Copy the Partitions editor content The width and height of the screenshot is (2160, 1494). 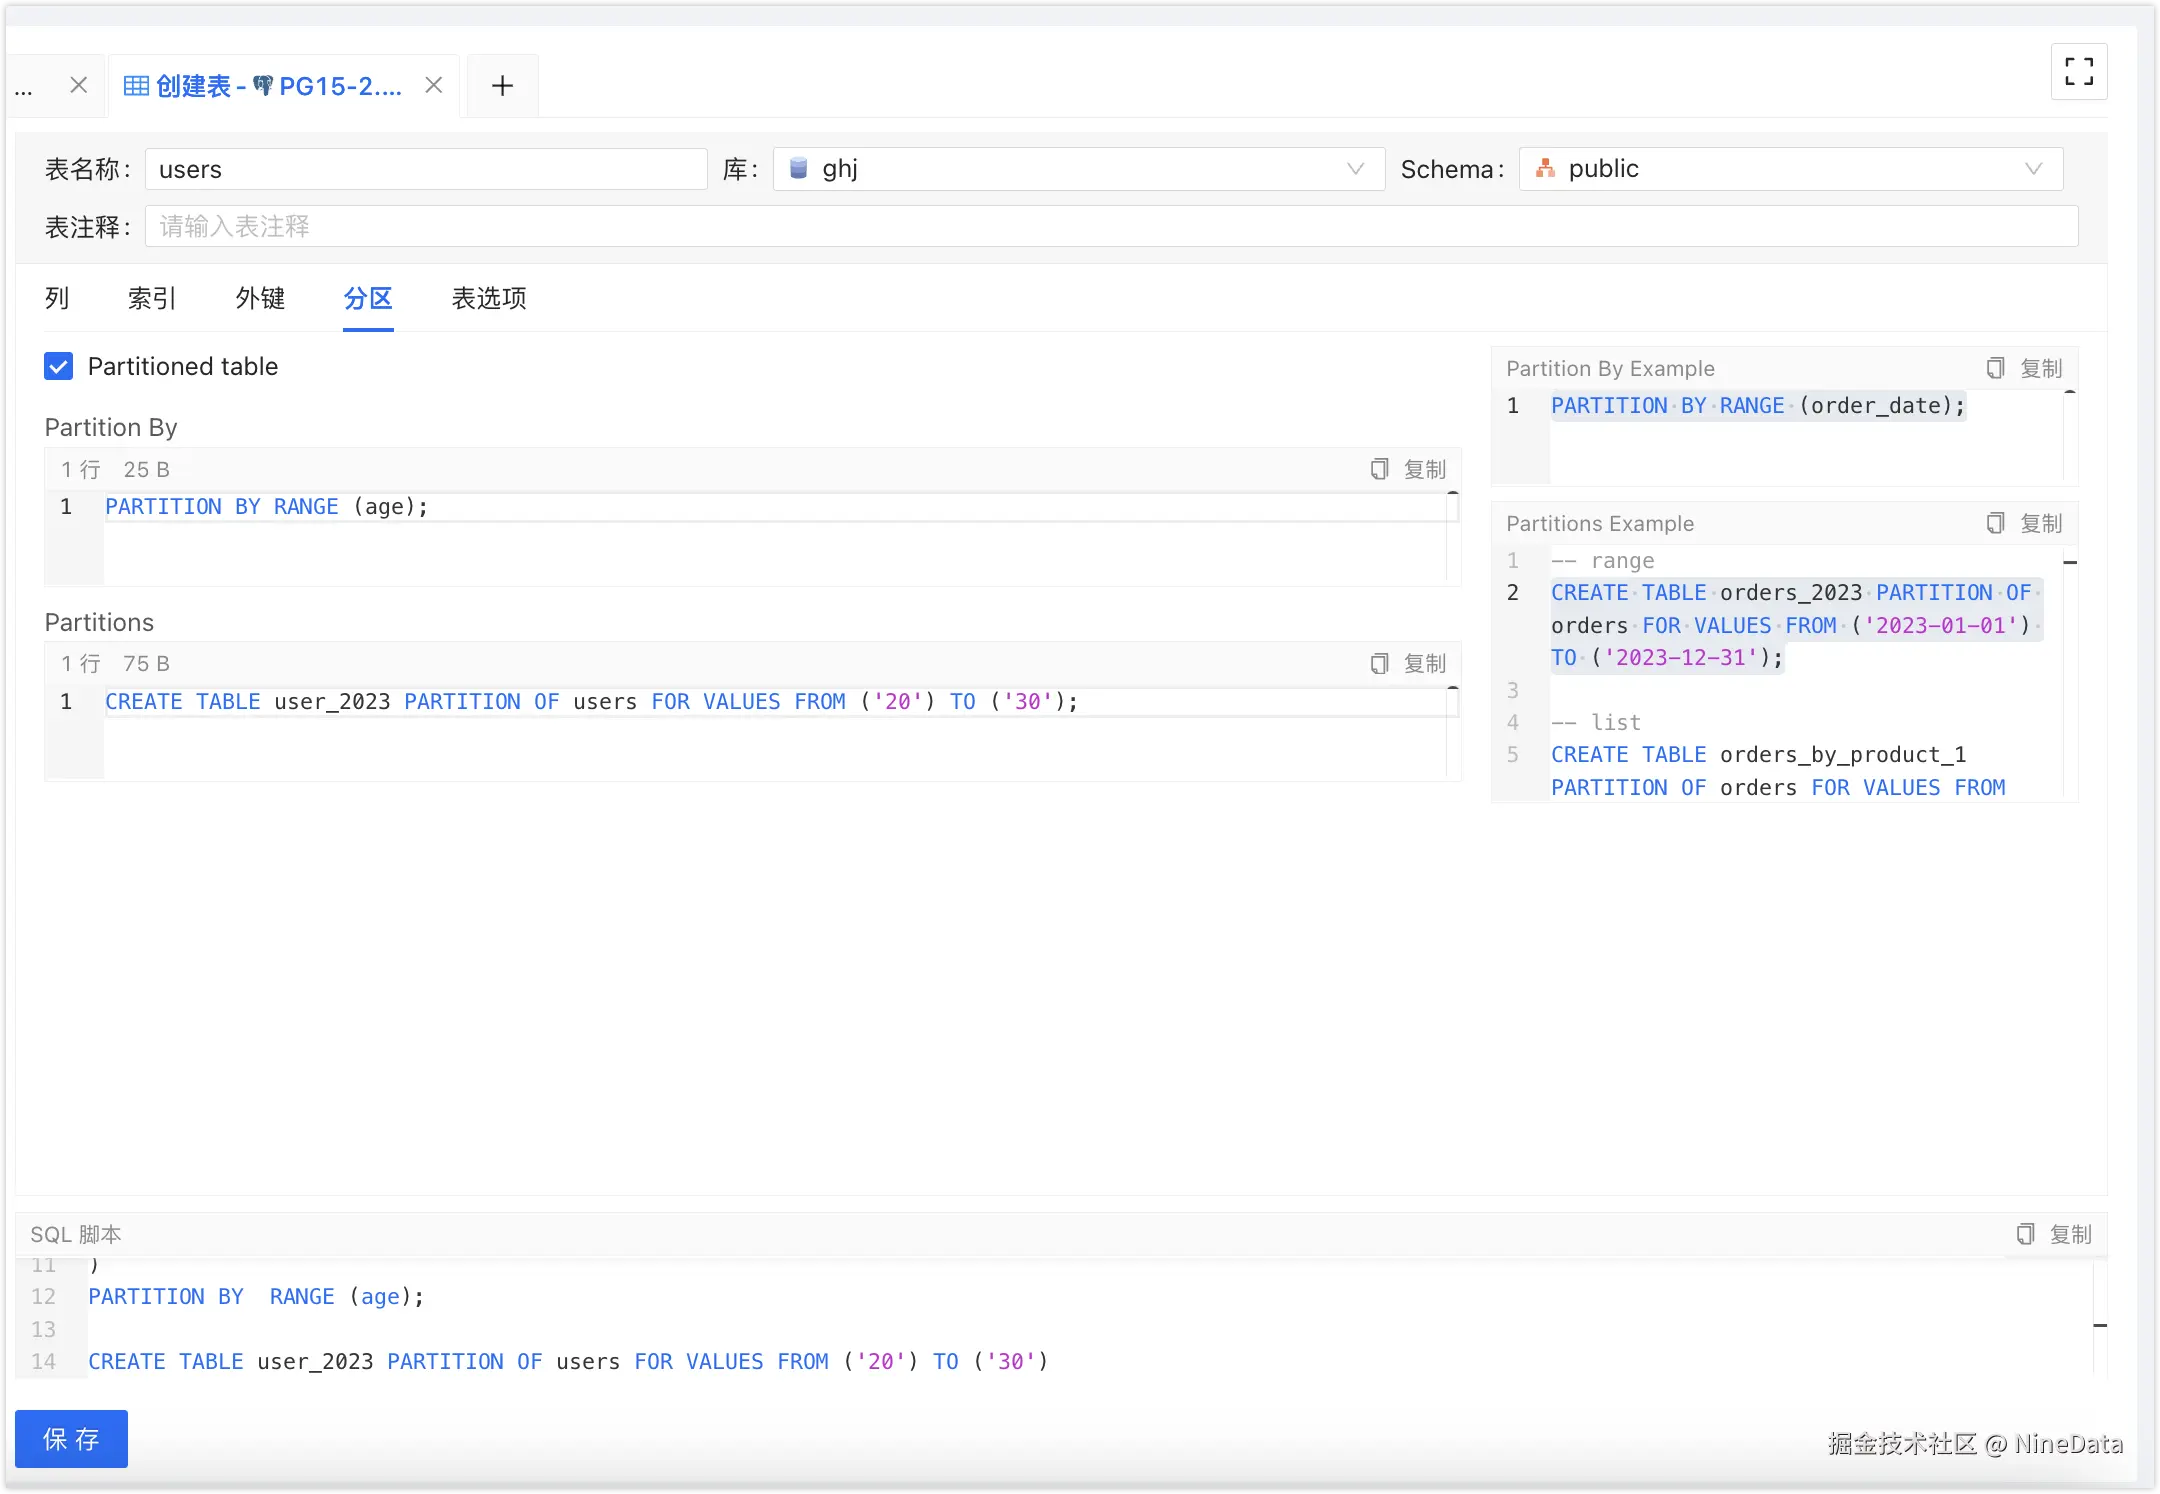(1408, 663)
